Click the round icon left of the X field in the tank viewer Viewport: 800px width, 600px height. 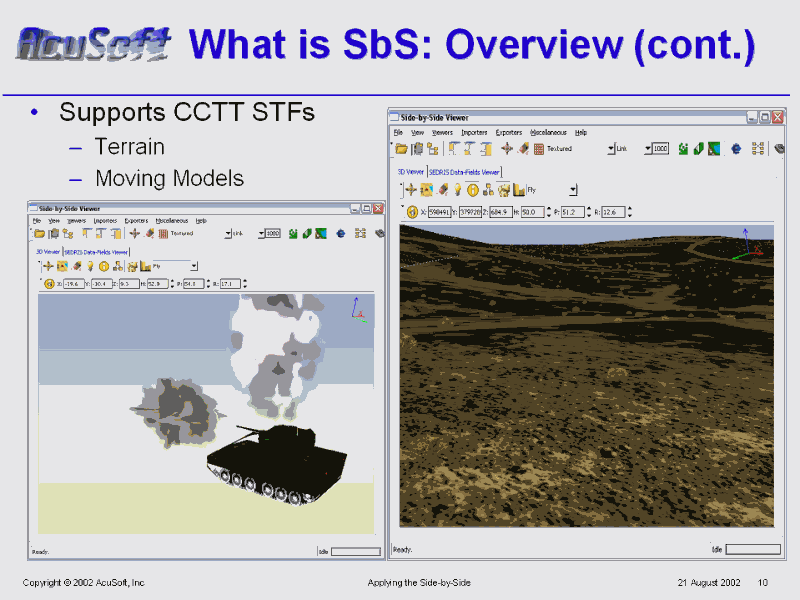pyautogui.click(x=48, y=283)
